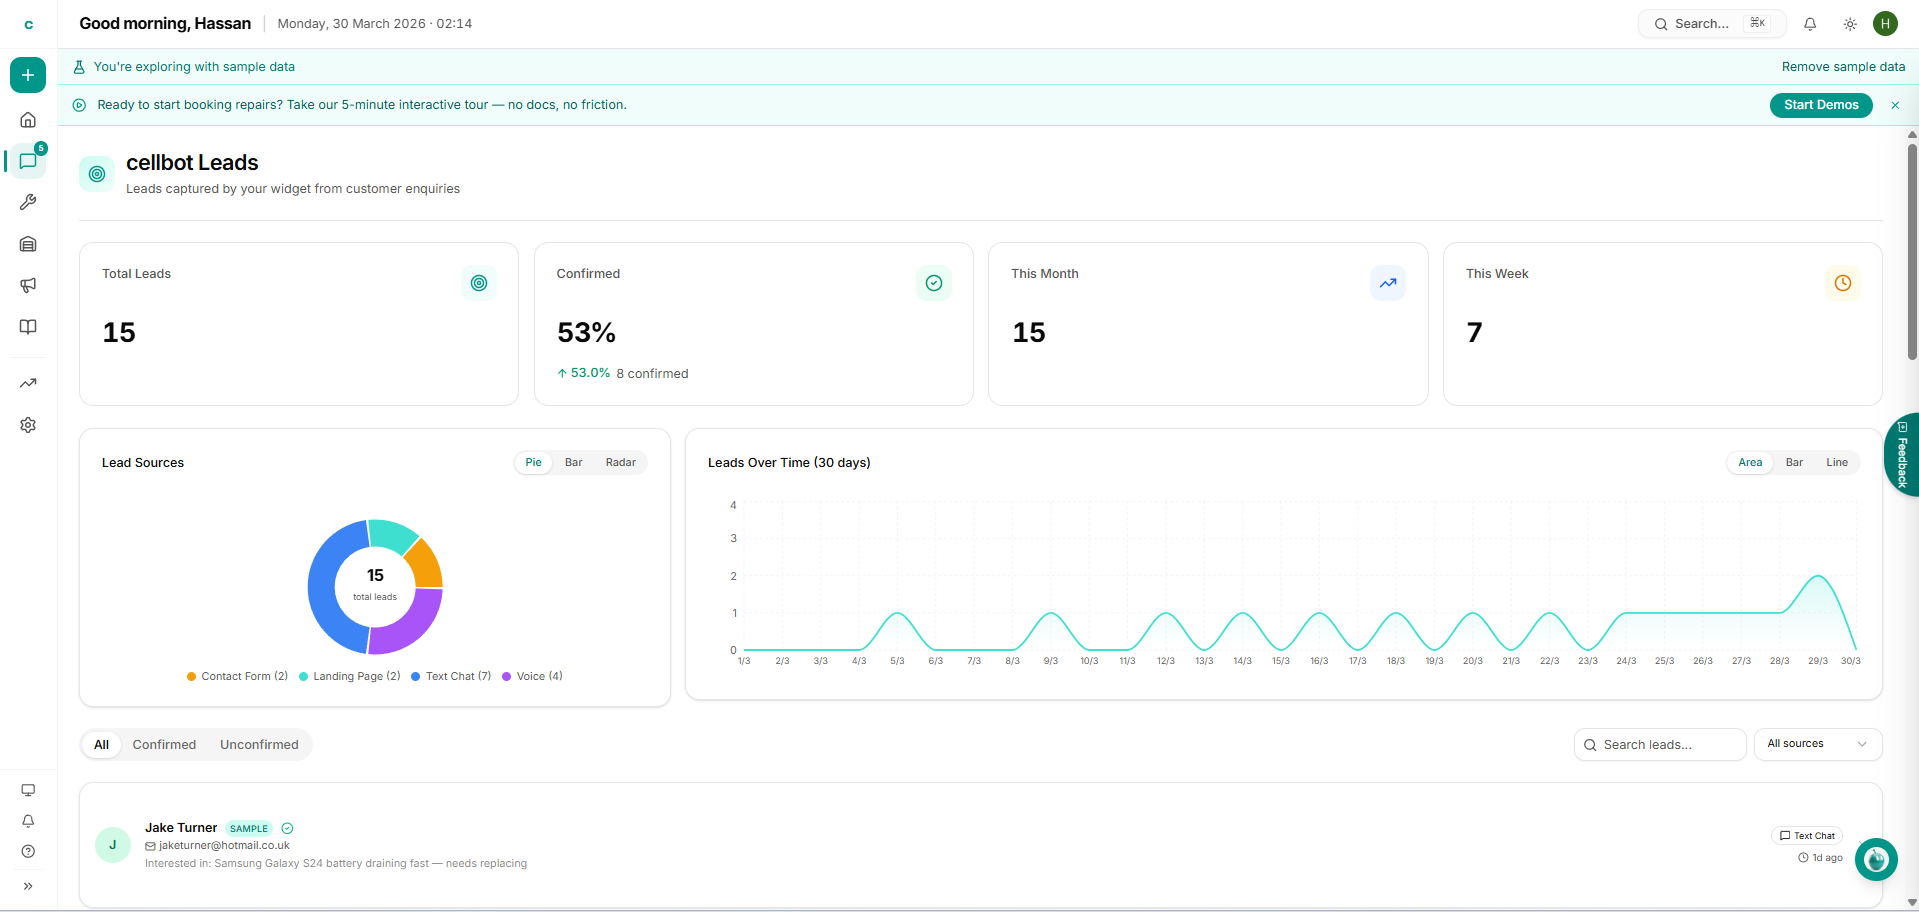Open the analytics trend icon in sidebar
Screen dimensions: 1919x912
coord(28,383)
